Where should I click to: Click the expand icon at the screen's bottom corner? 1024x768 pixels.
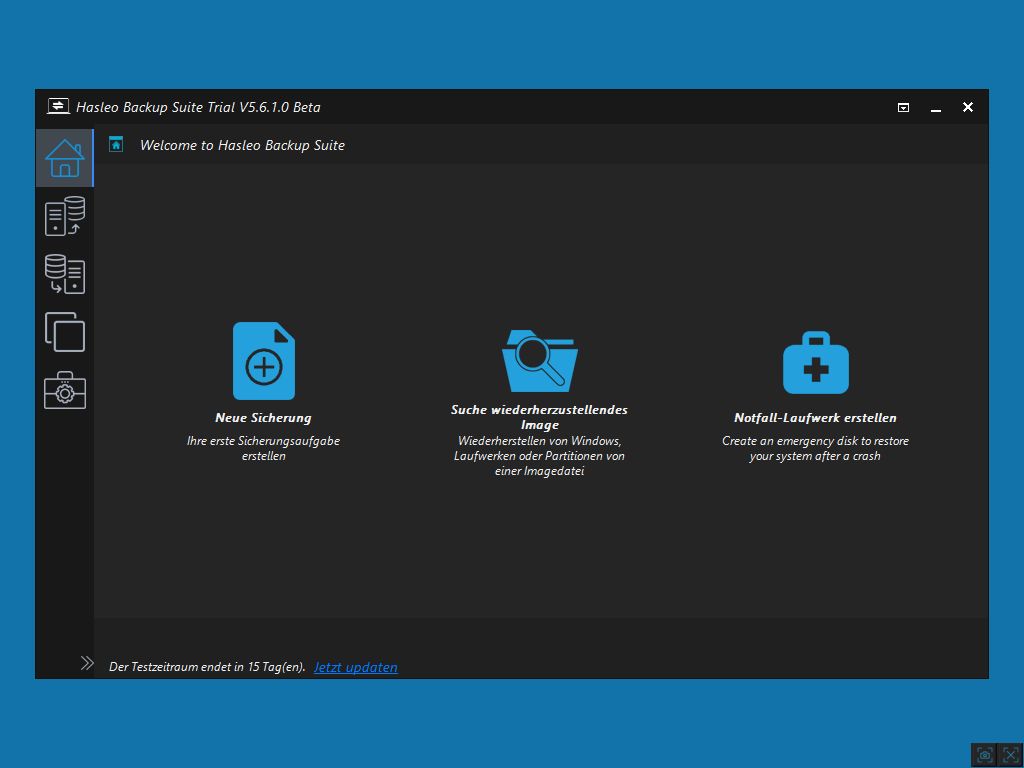point(1010,755)
